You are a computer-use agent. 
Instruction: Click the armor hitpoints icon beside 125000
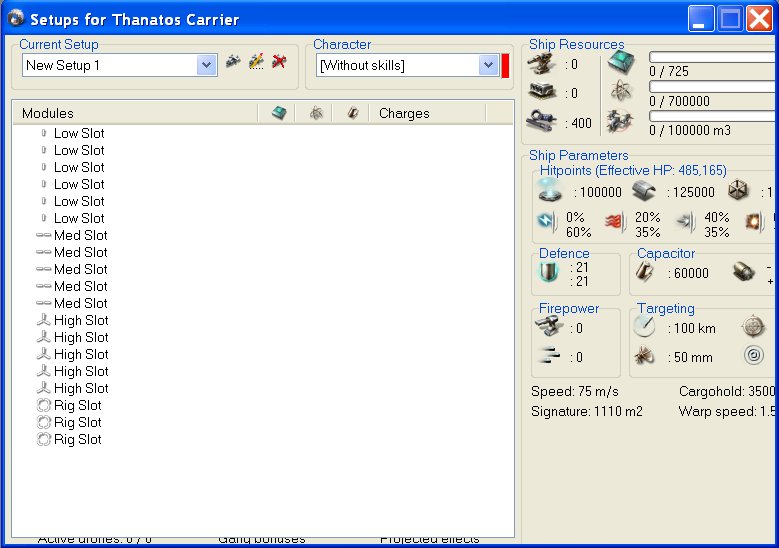[x=644, y=191]
